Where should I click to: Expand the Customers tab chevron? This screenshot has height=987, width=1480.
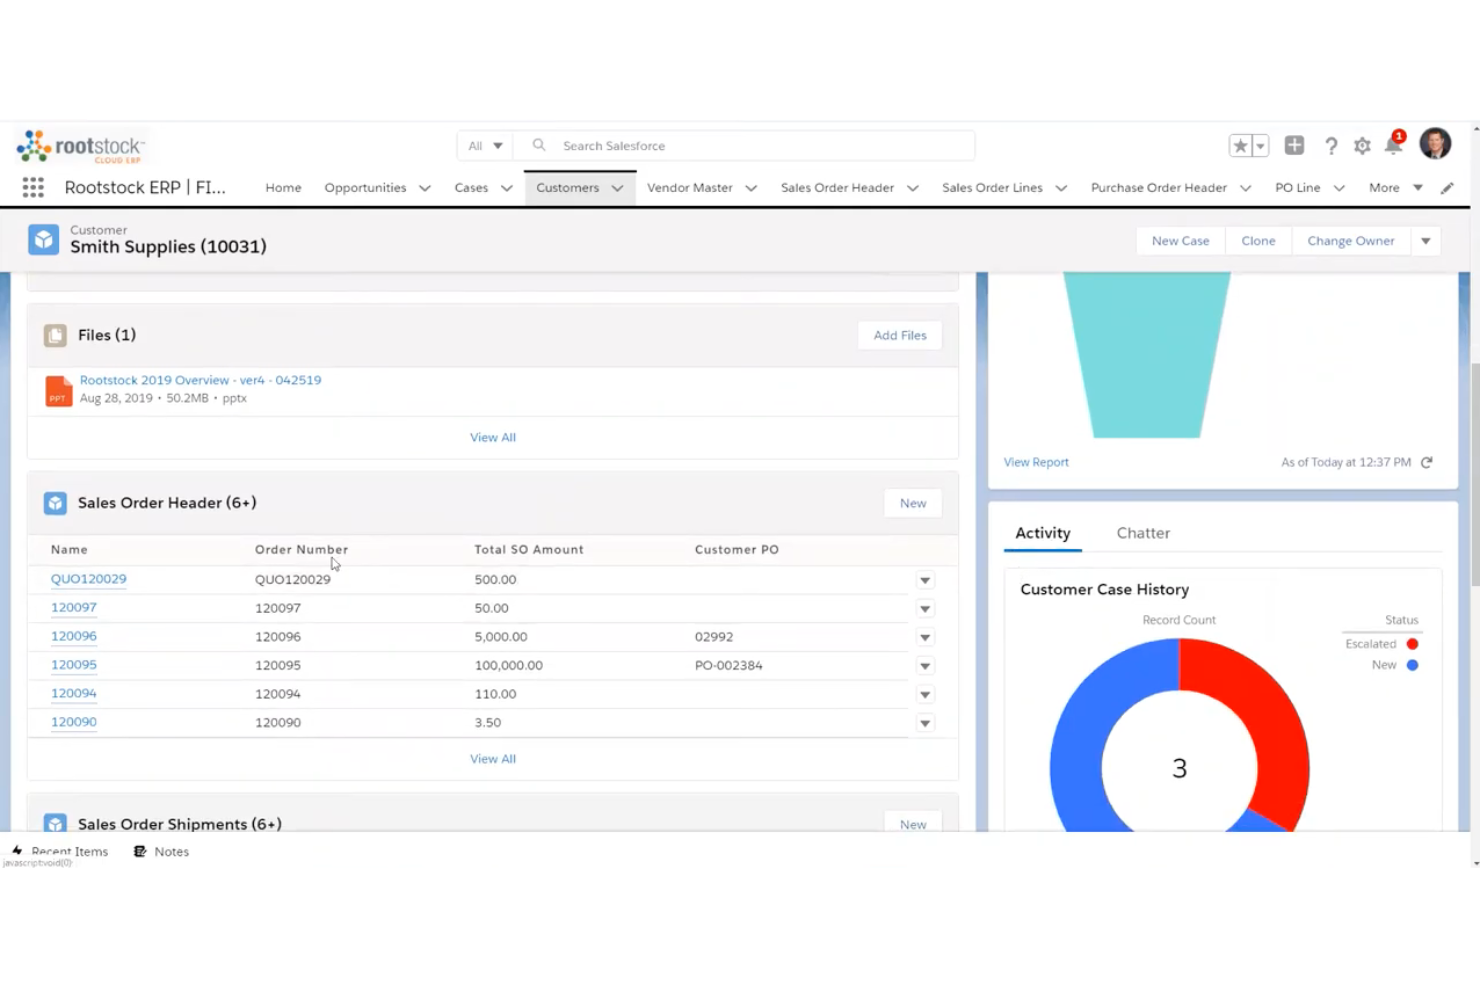(x=617, y=188)
